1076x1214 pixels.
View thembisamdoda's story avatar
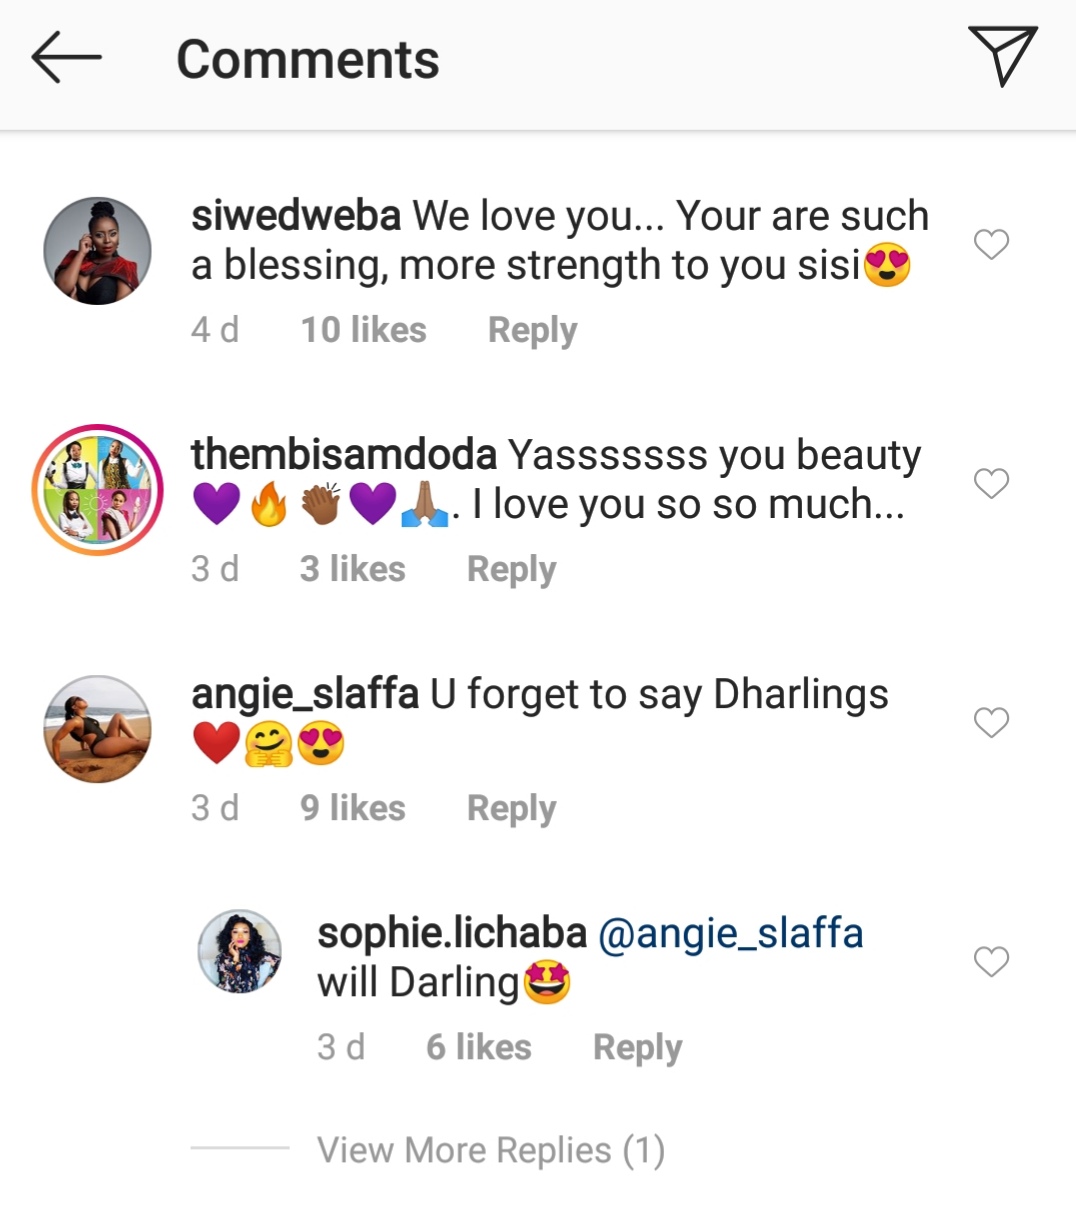pyautogui.click(x=98, y=489)
